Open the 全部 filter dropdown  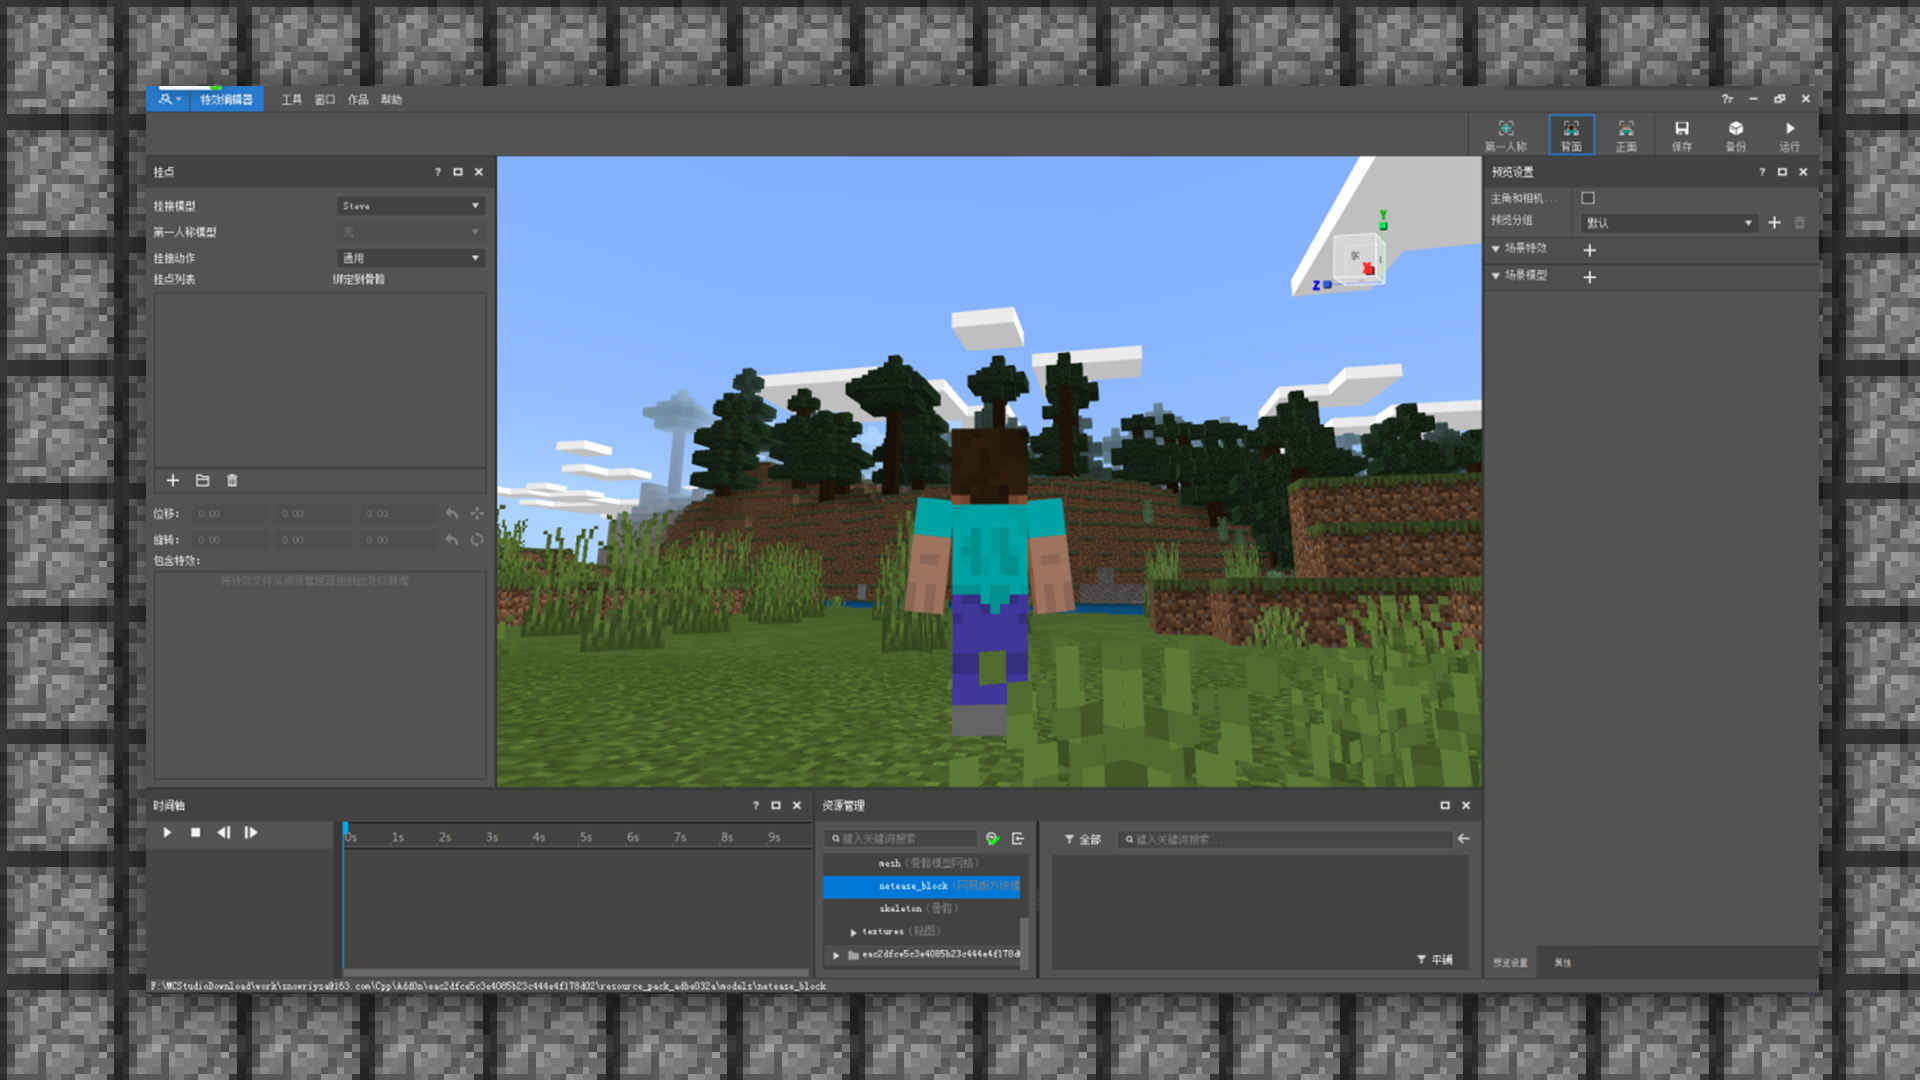coord(1082,839)
